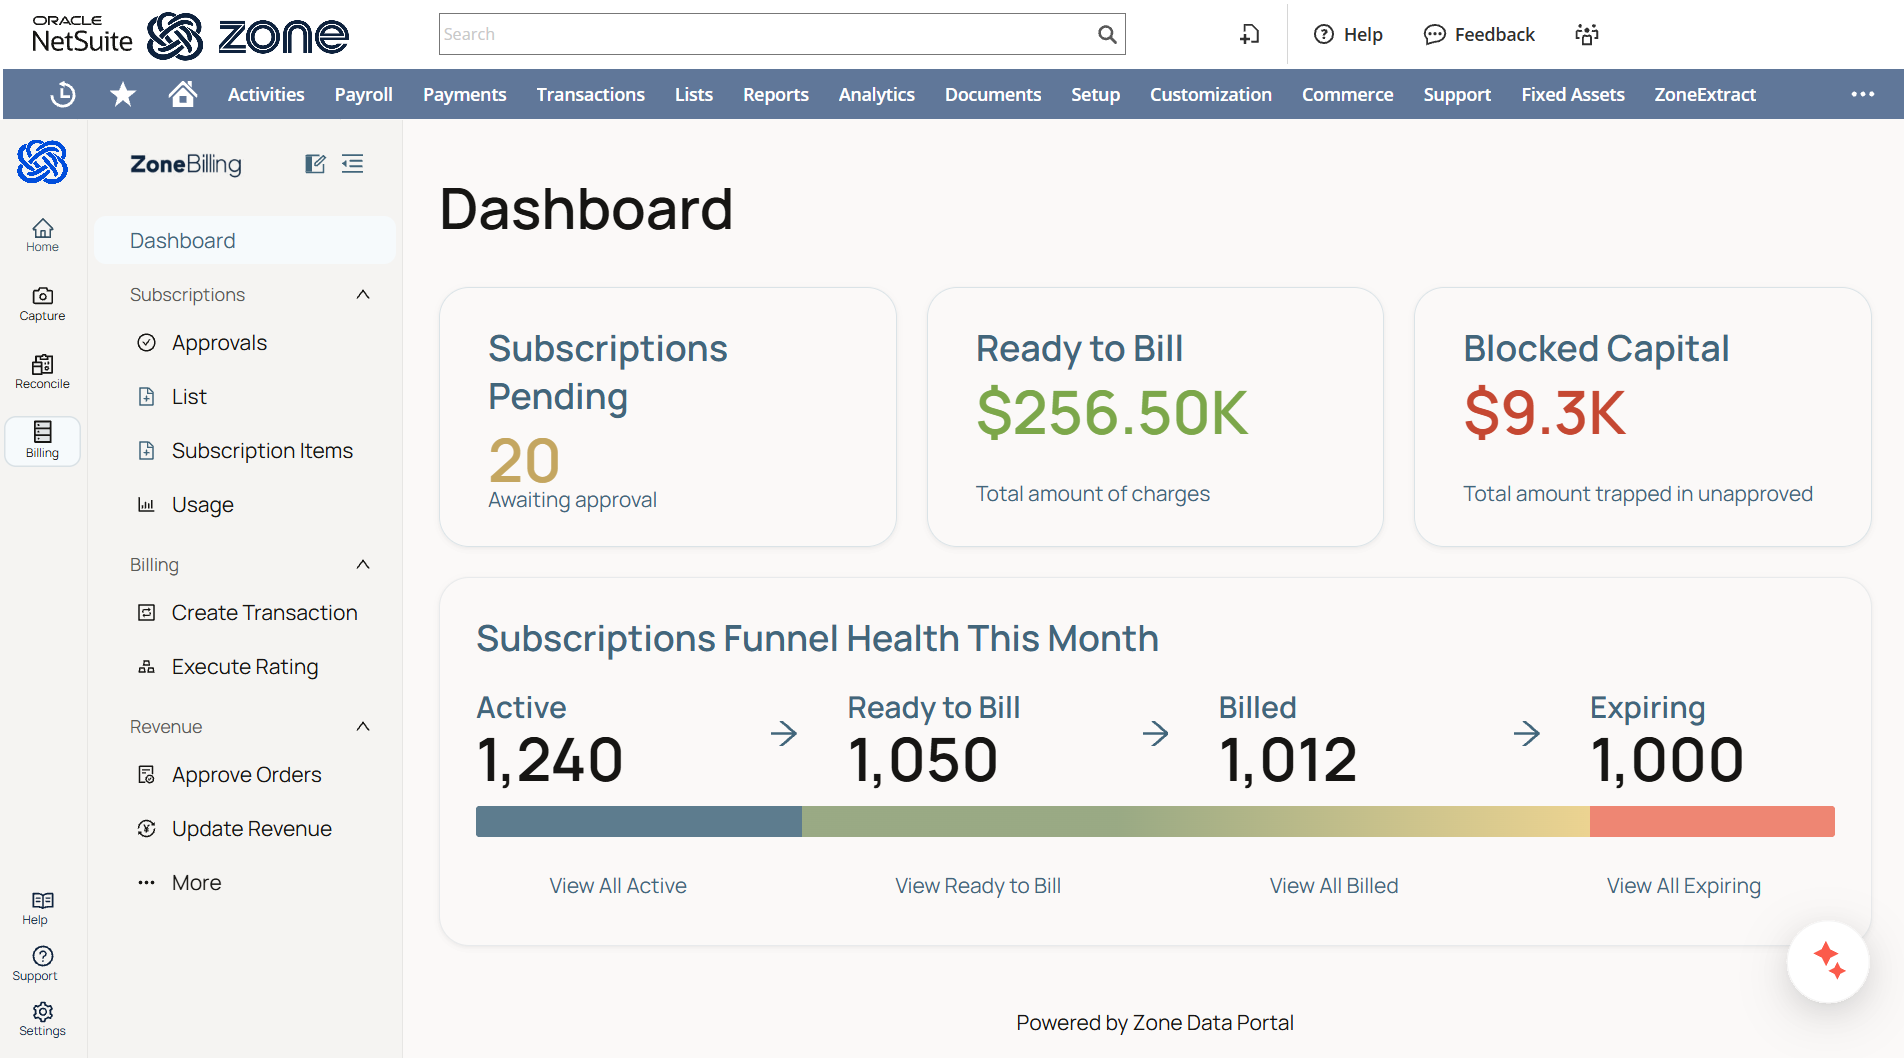The width and height of the screenshot is (1904, 1058).
Task: Open the Blocked Capital $9.3K card
Action: (1642, 417)
